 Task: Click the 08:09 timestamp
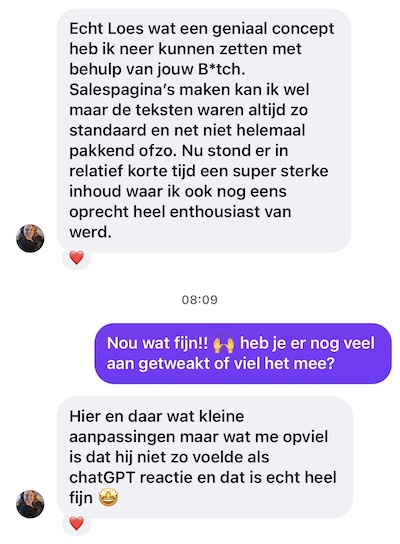coord(200,300)
